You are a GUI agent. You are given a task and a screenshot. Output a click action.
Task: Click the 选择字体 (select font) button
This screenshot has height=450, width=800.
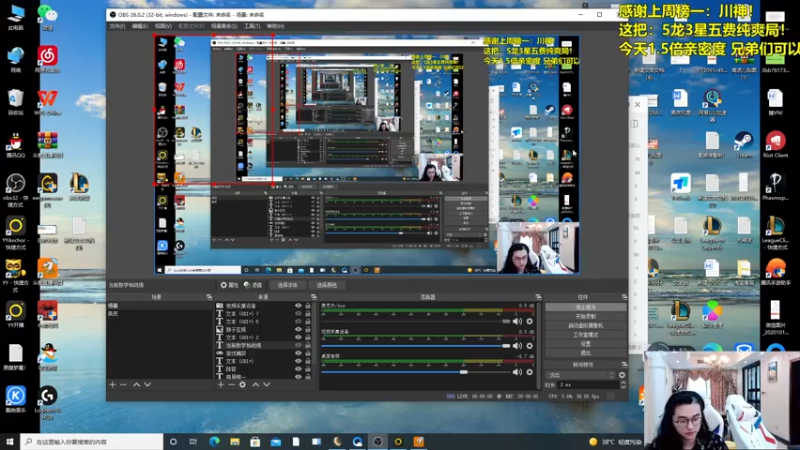click(287, 285)
